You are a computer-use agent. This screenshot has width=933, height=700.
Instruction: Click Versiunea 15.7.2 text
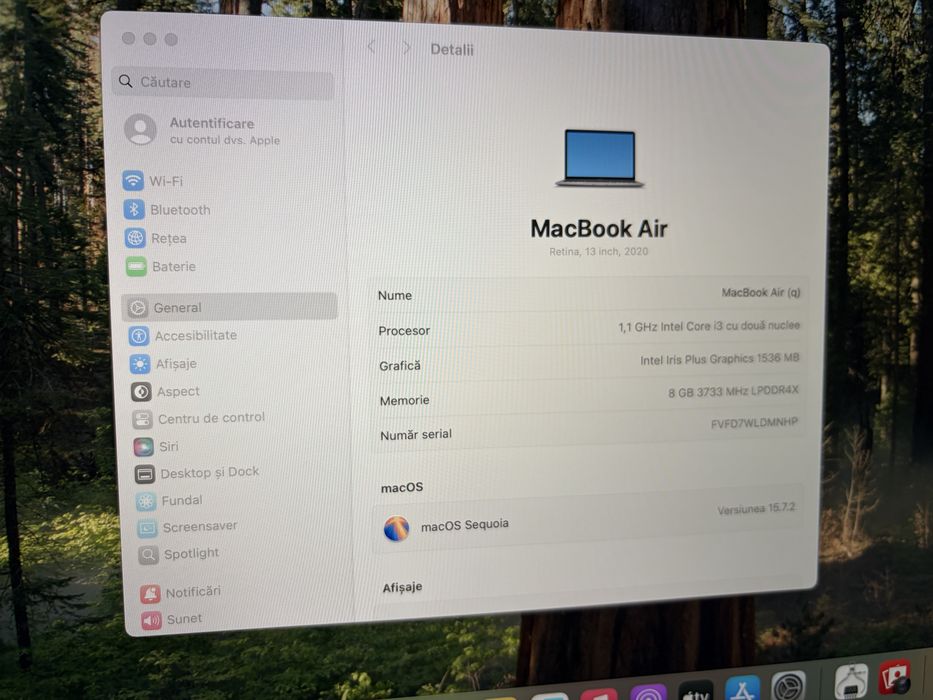(756, 509)
